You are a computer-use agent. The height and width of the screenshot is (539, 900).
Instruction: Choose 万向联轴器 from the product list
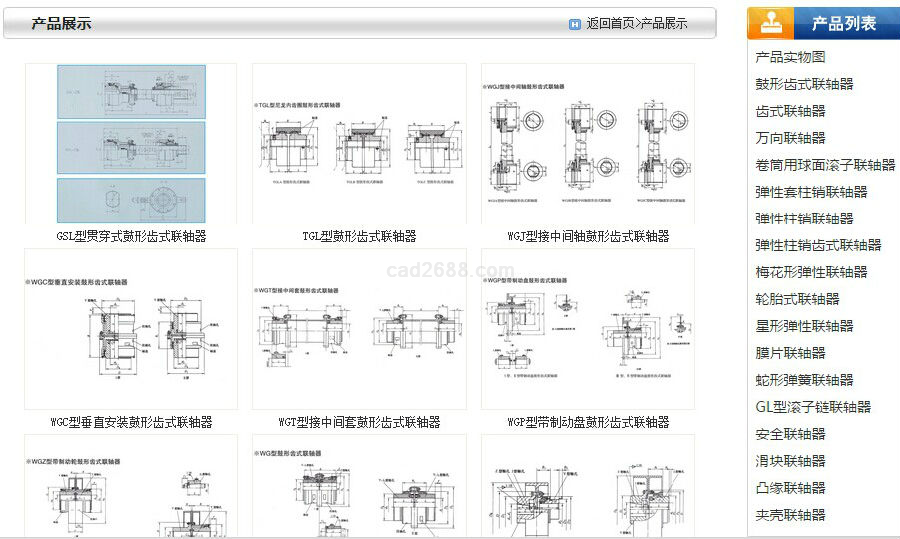[x=790, y=138]
